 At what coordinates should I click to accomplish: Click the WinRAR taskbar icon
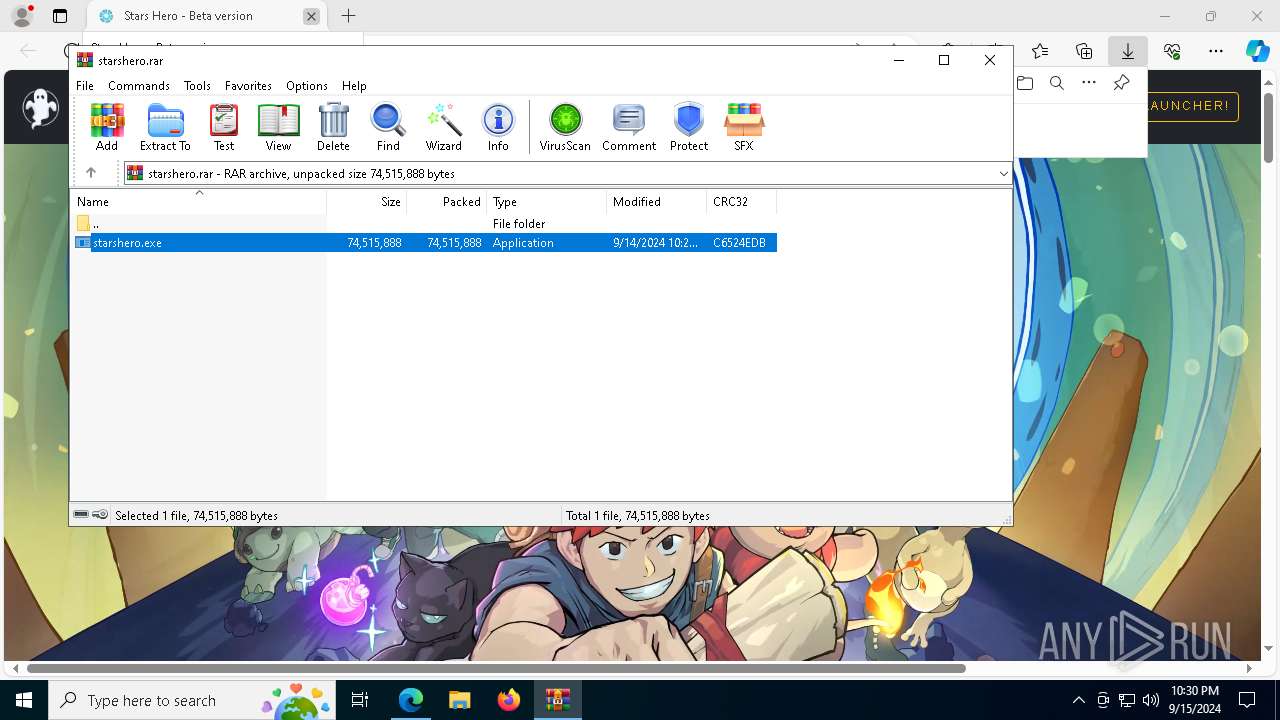557,700
